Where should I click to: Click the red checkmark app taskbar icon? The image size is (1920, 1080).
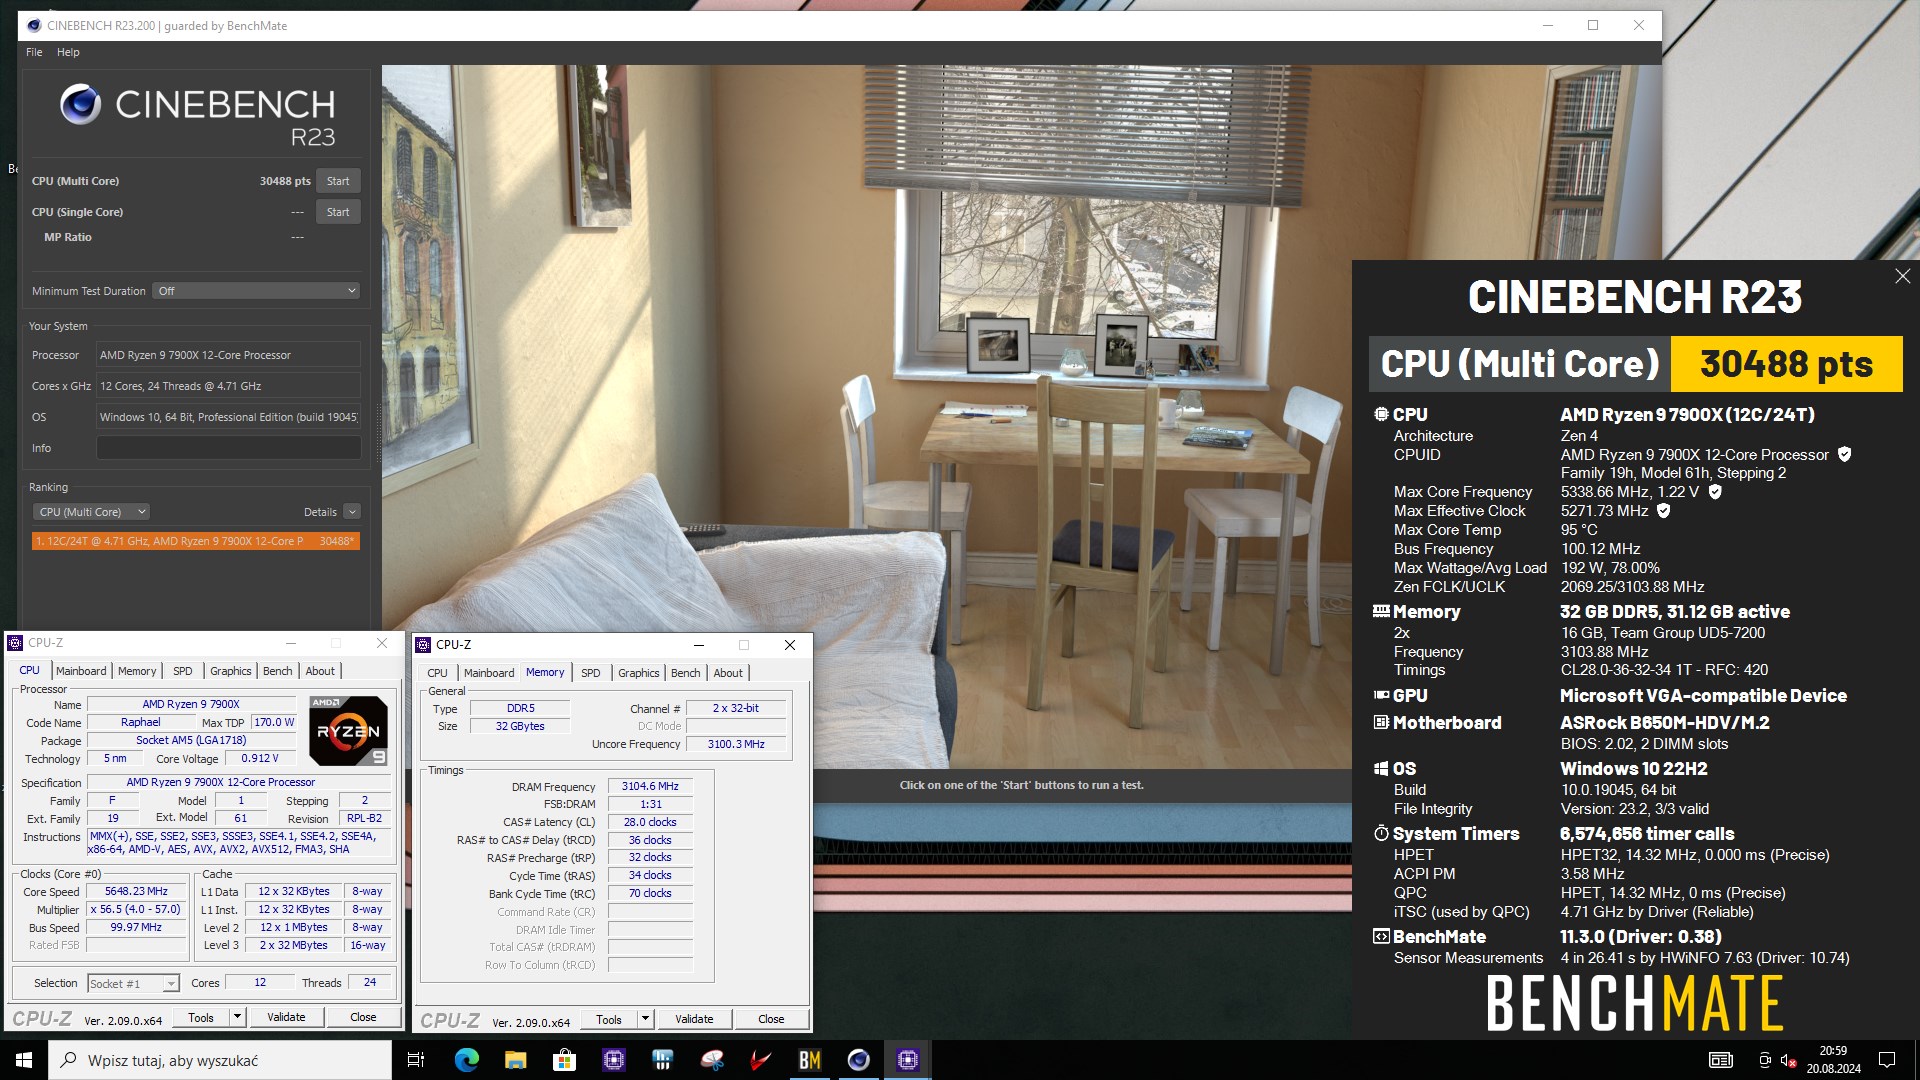[760, 1060]
